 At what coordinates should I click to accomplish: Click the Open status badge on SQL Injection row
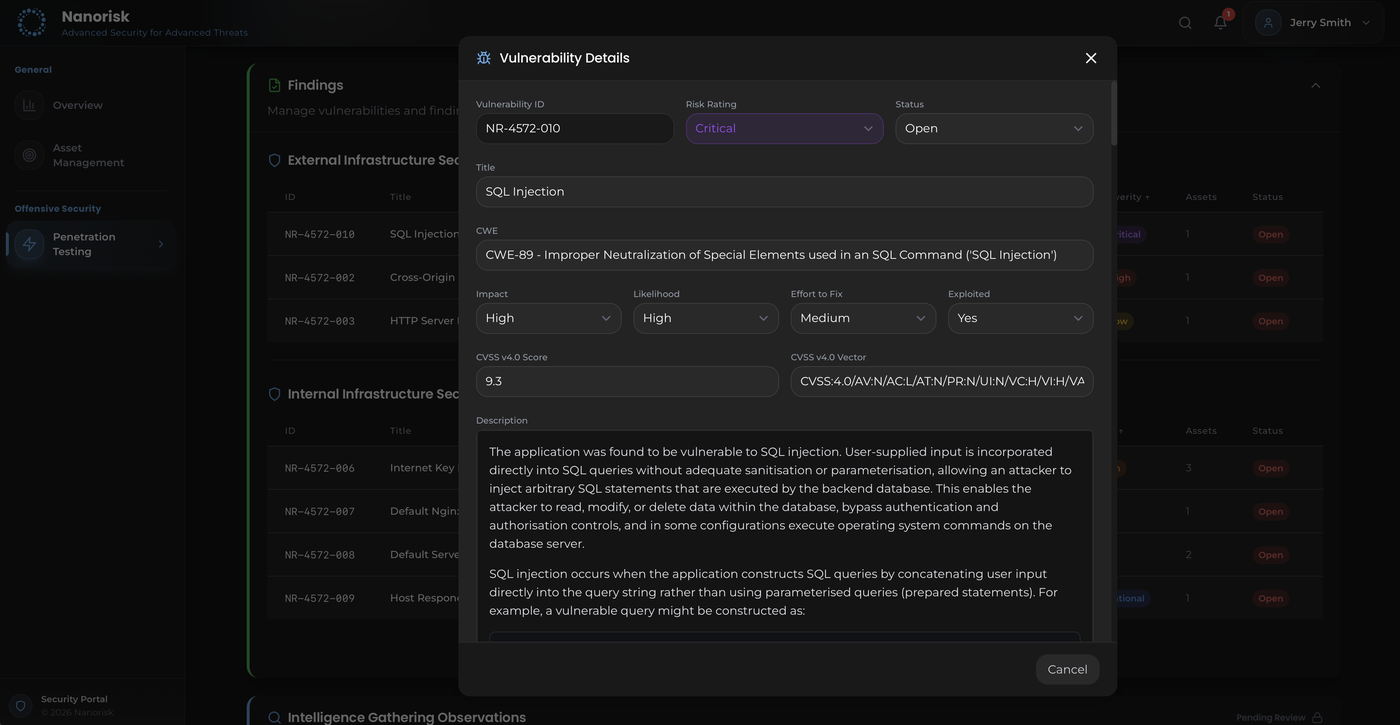point(1270,234)
